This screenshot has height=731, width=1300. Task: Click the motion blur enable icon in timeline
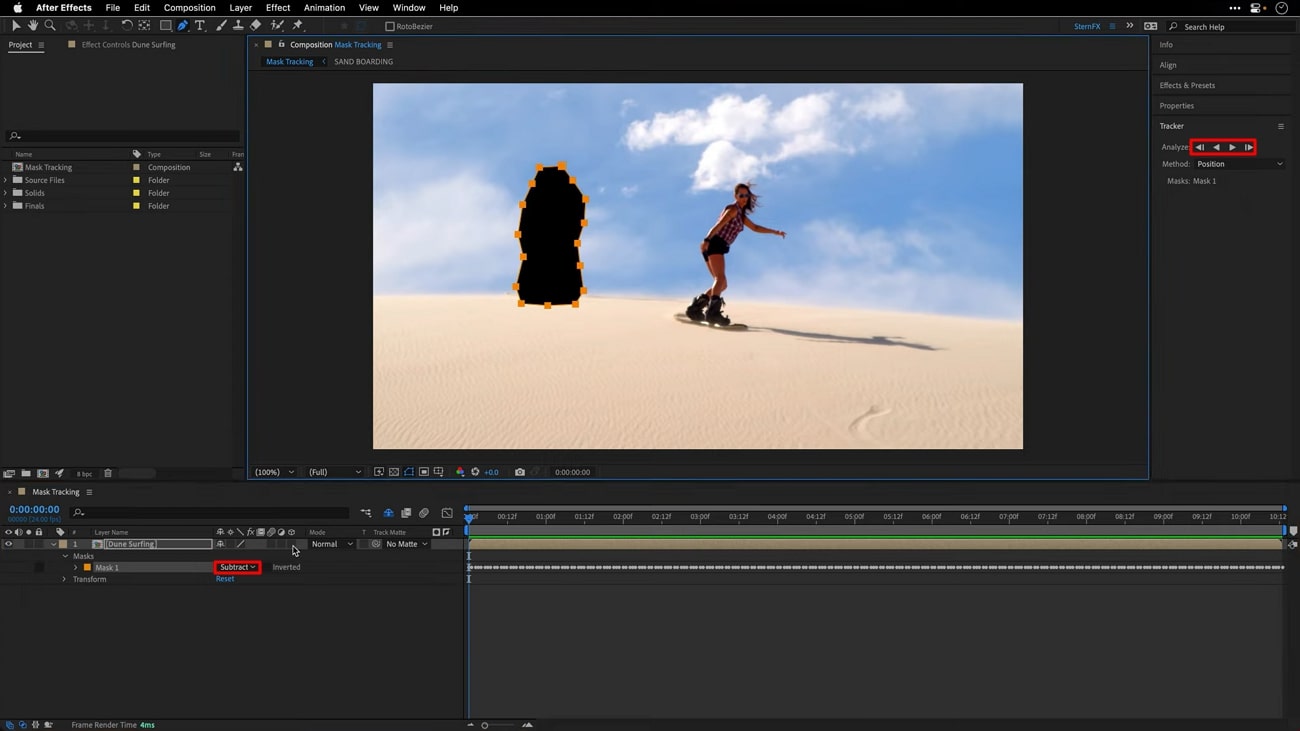click(424, 513)
